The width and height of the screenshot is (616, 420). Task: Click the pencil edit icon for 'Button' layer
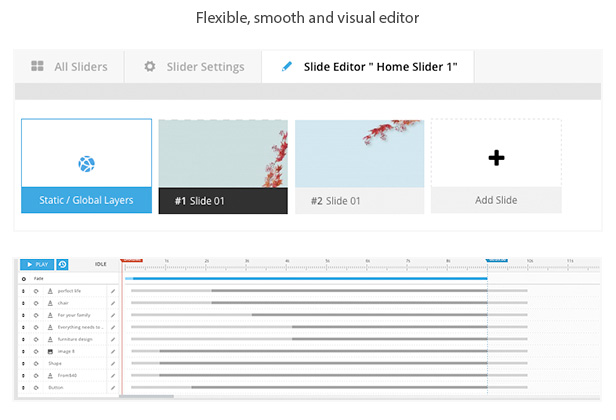click(x=113, y=388)
